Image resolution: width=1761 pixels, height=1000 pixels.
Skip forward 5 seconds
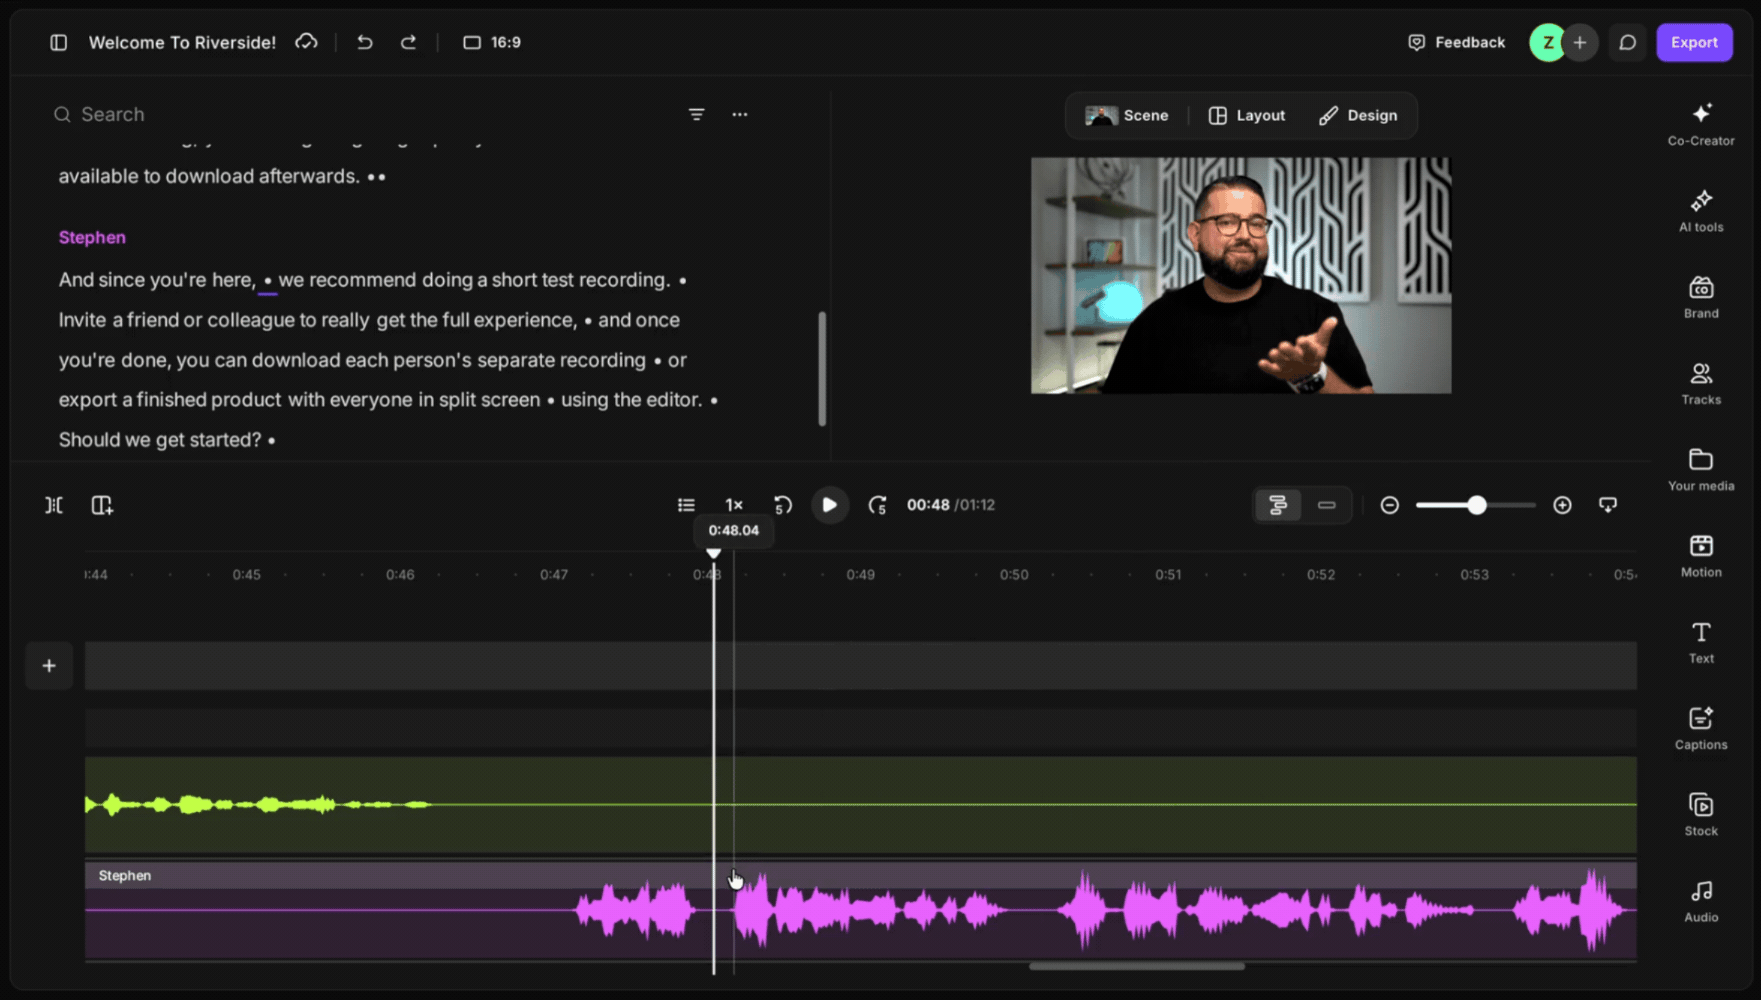[877, 505]
